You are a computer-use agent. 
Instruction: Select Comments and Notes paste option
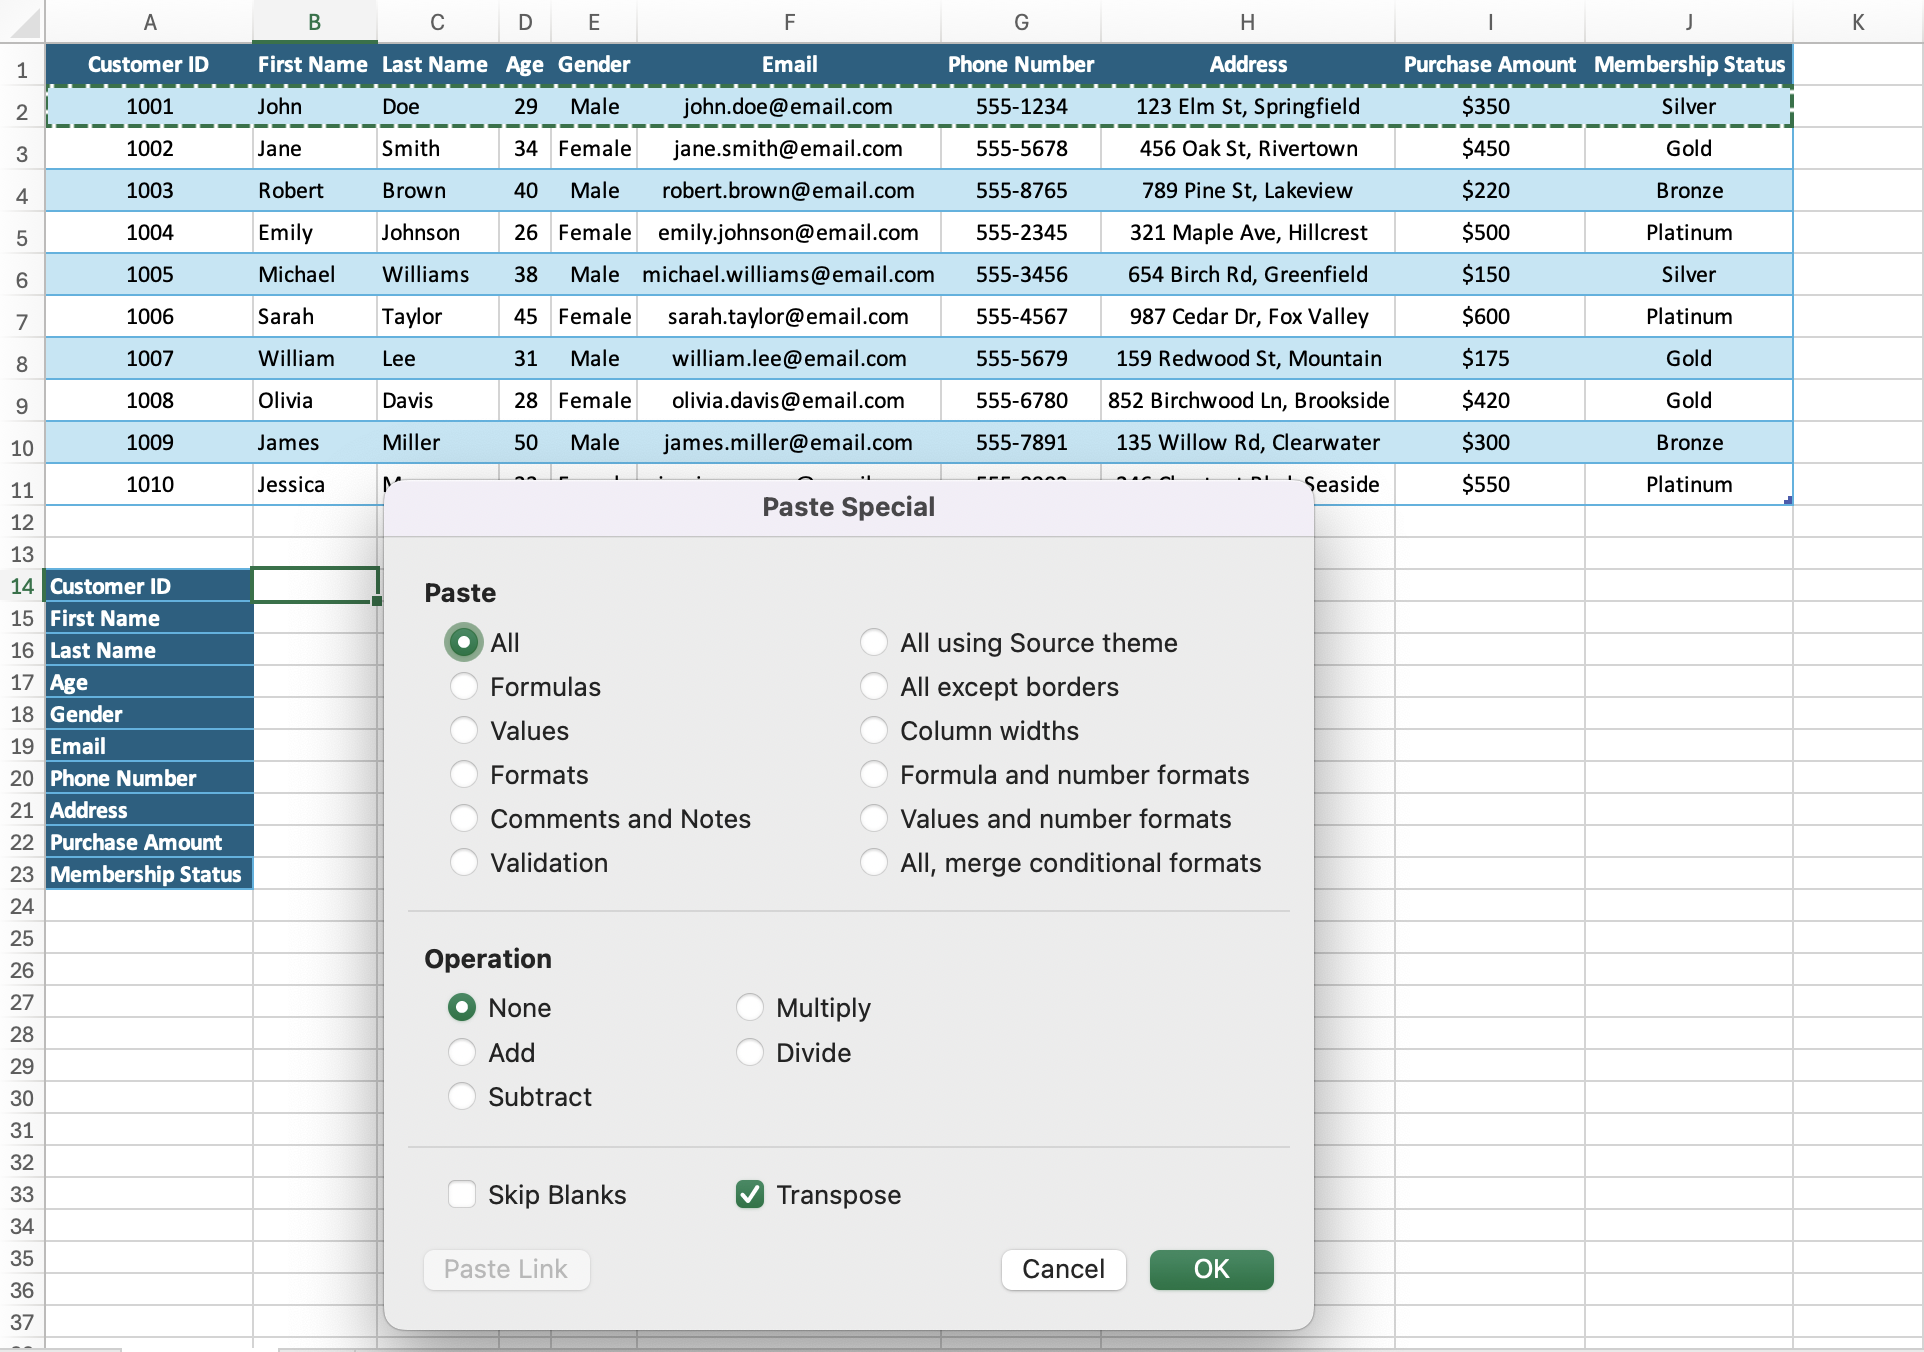coord(463,819)
